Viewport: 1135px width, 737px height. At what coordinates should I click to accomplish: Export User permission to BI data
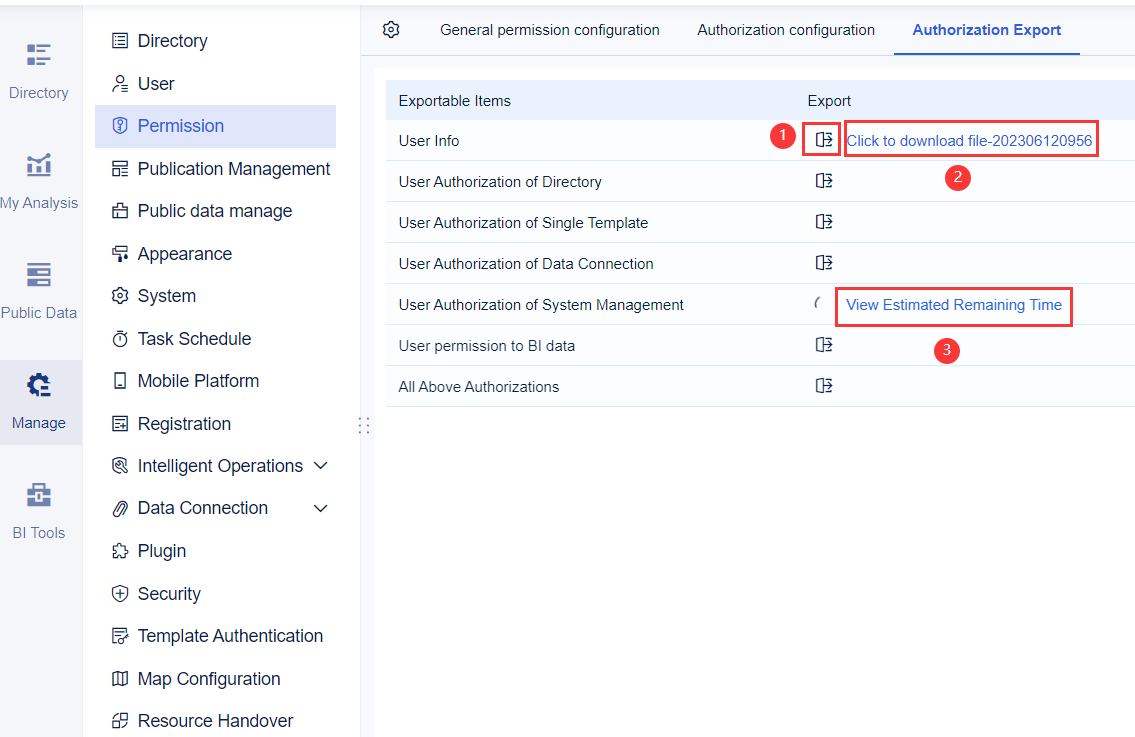pos(823,344)
